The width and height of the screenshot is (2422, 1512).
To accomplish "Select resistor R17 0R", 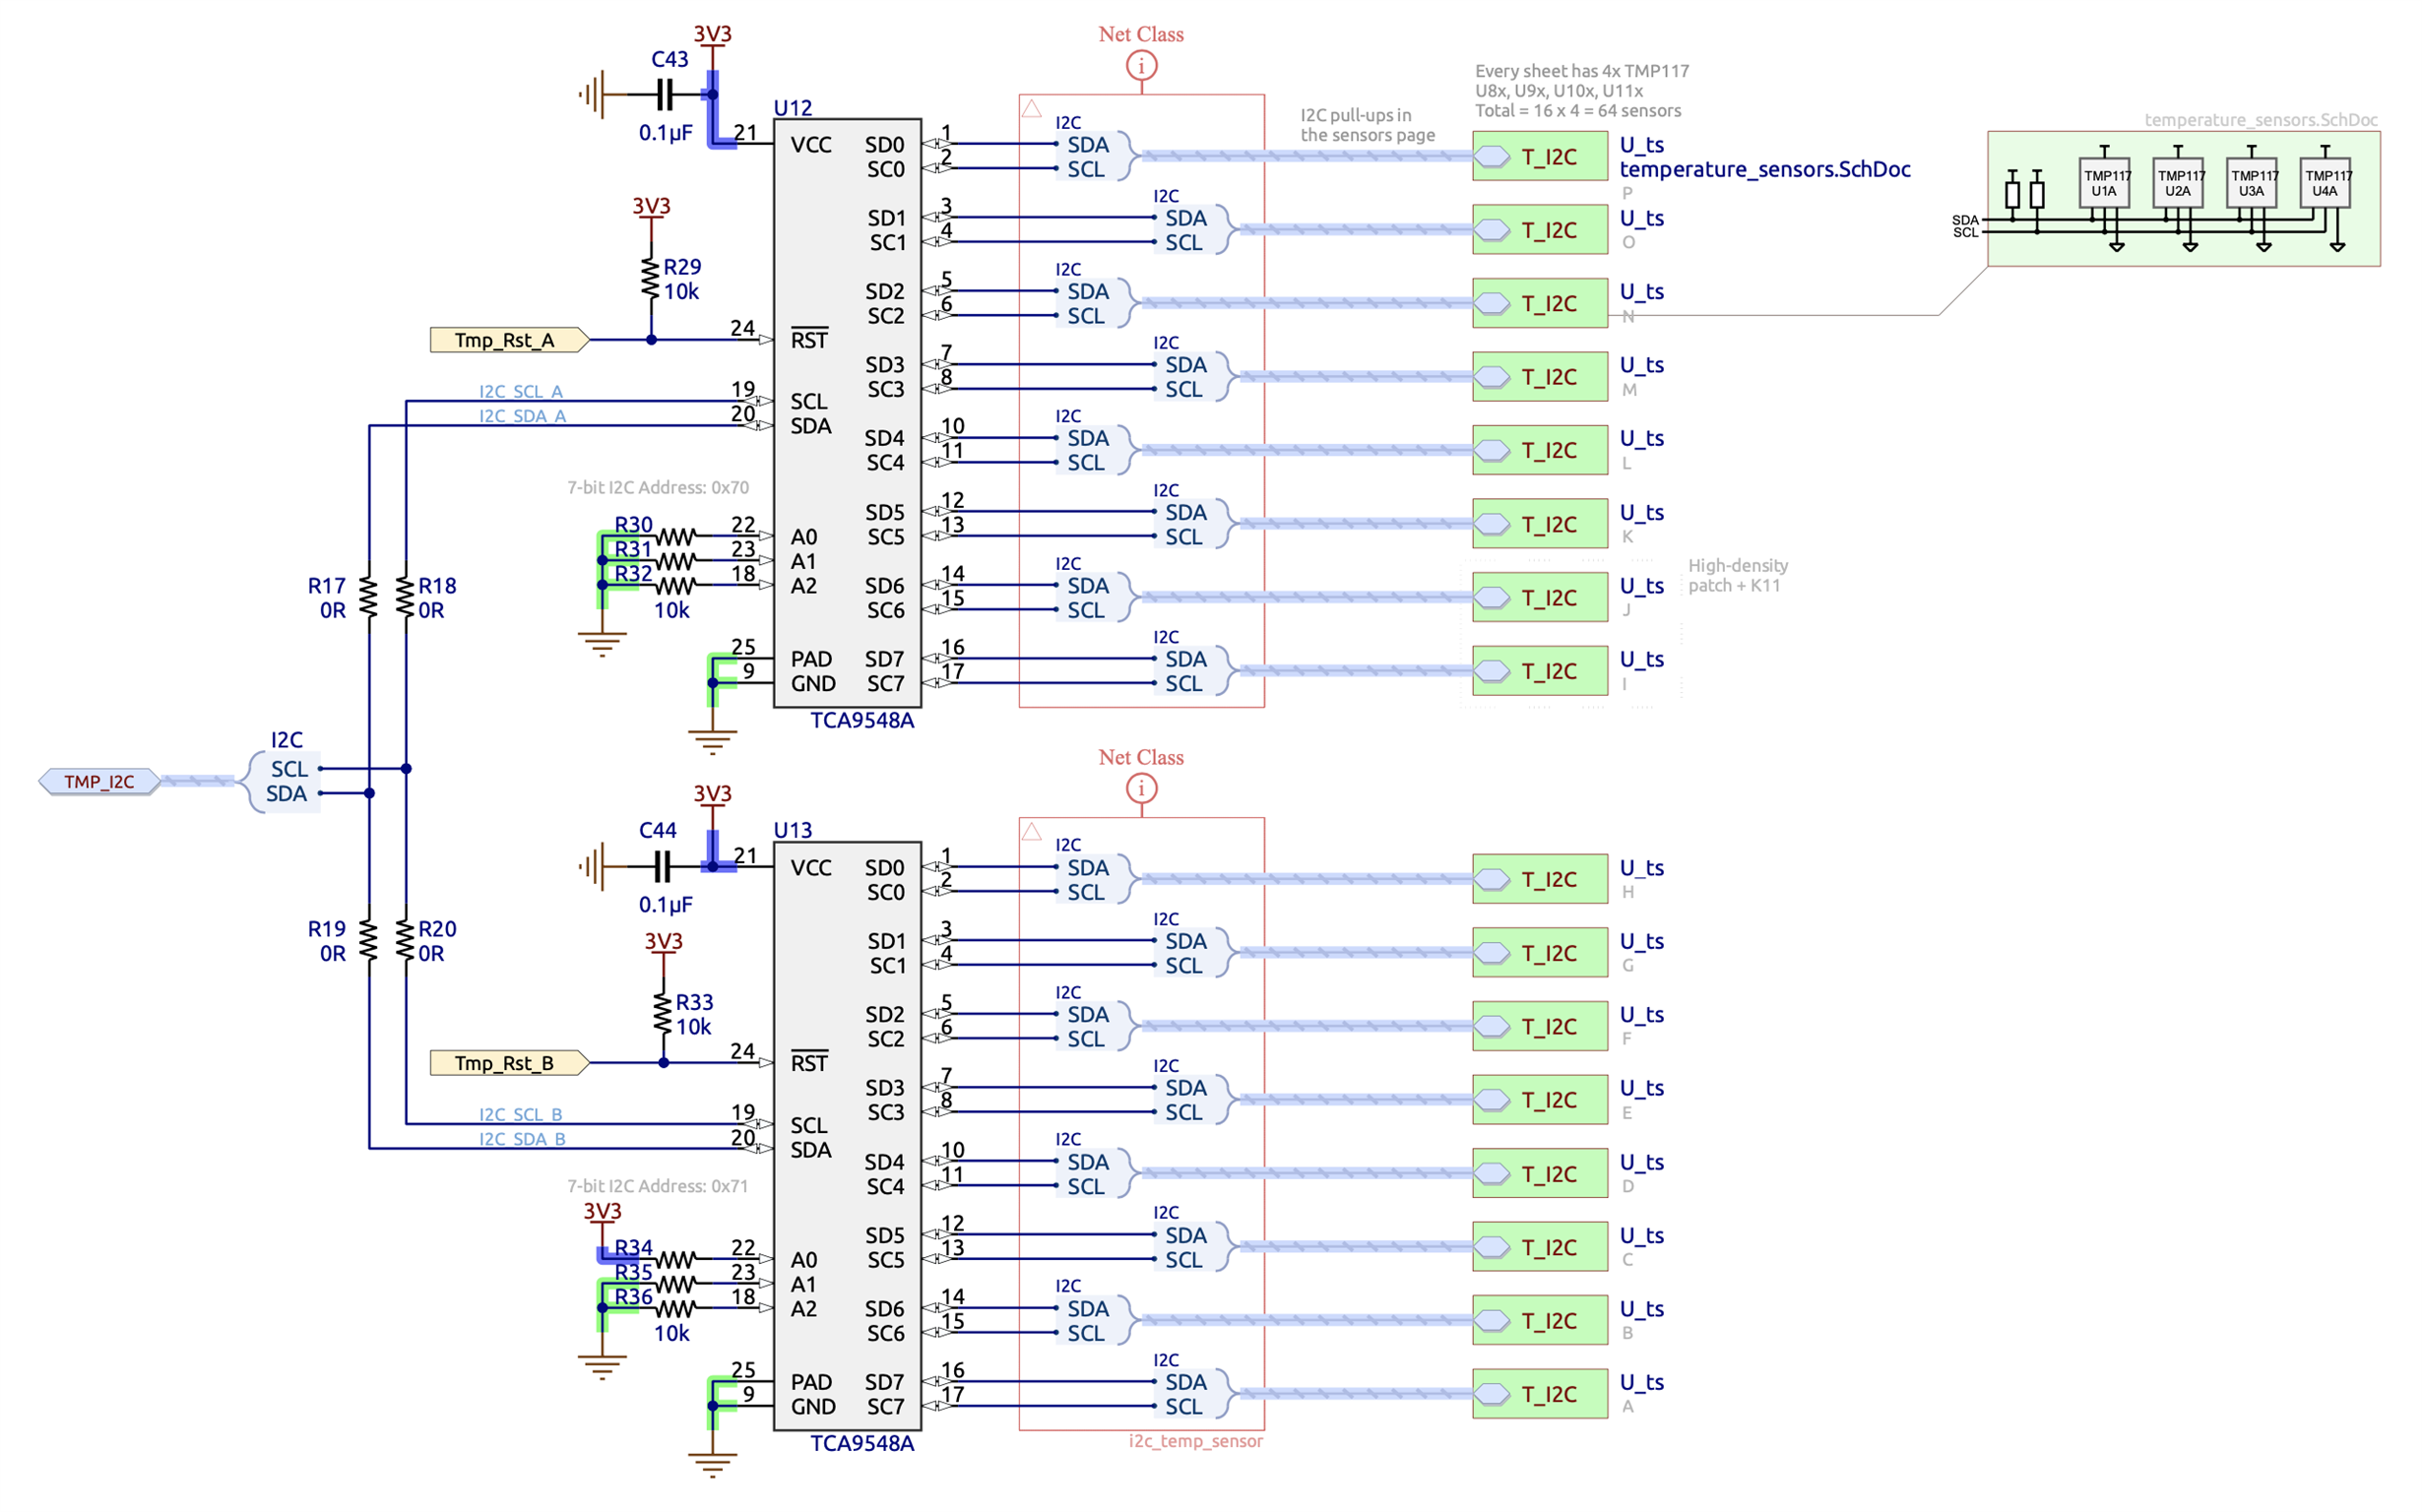I will [x=369, y=597].
